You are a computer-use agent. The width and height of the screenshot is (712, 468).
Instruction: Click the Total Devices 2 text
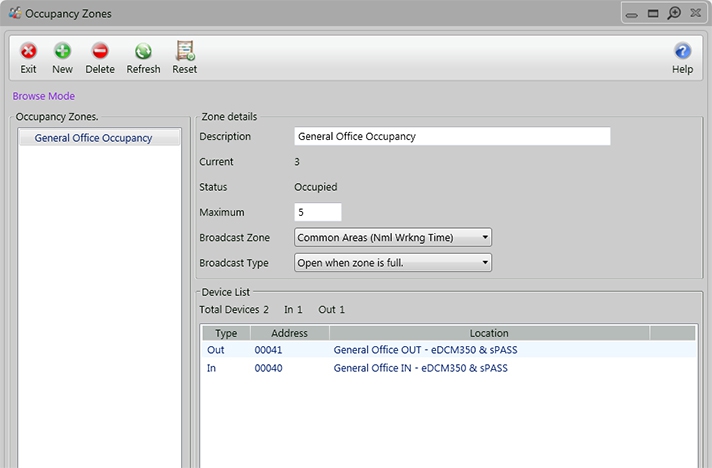click(234, 310)
